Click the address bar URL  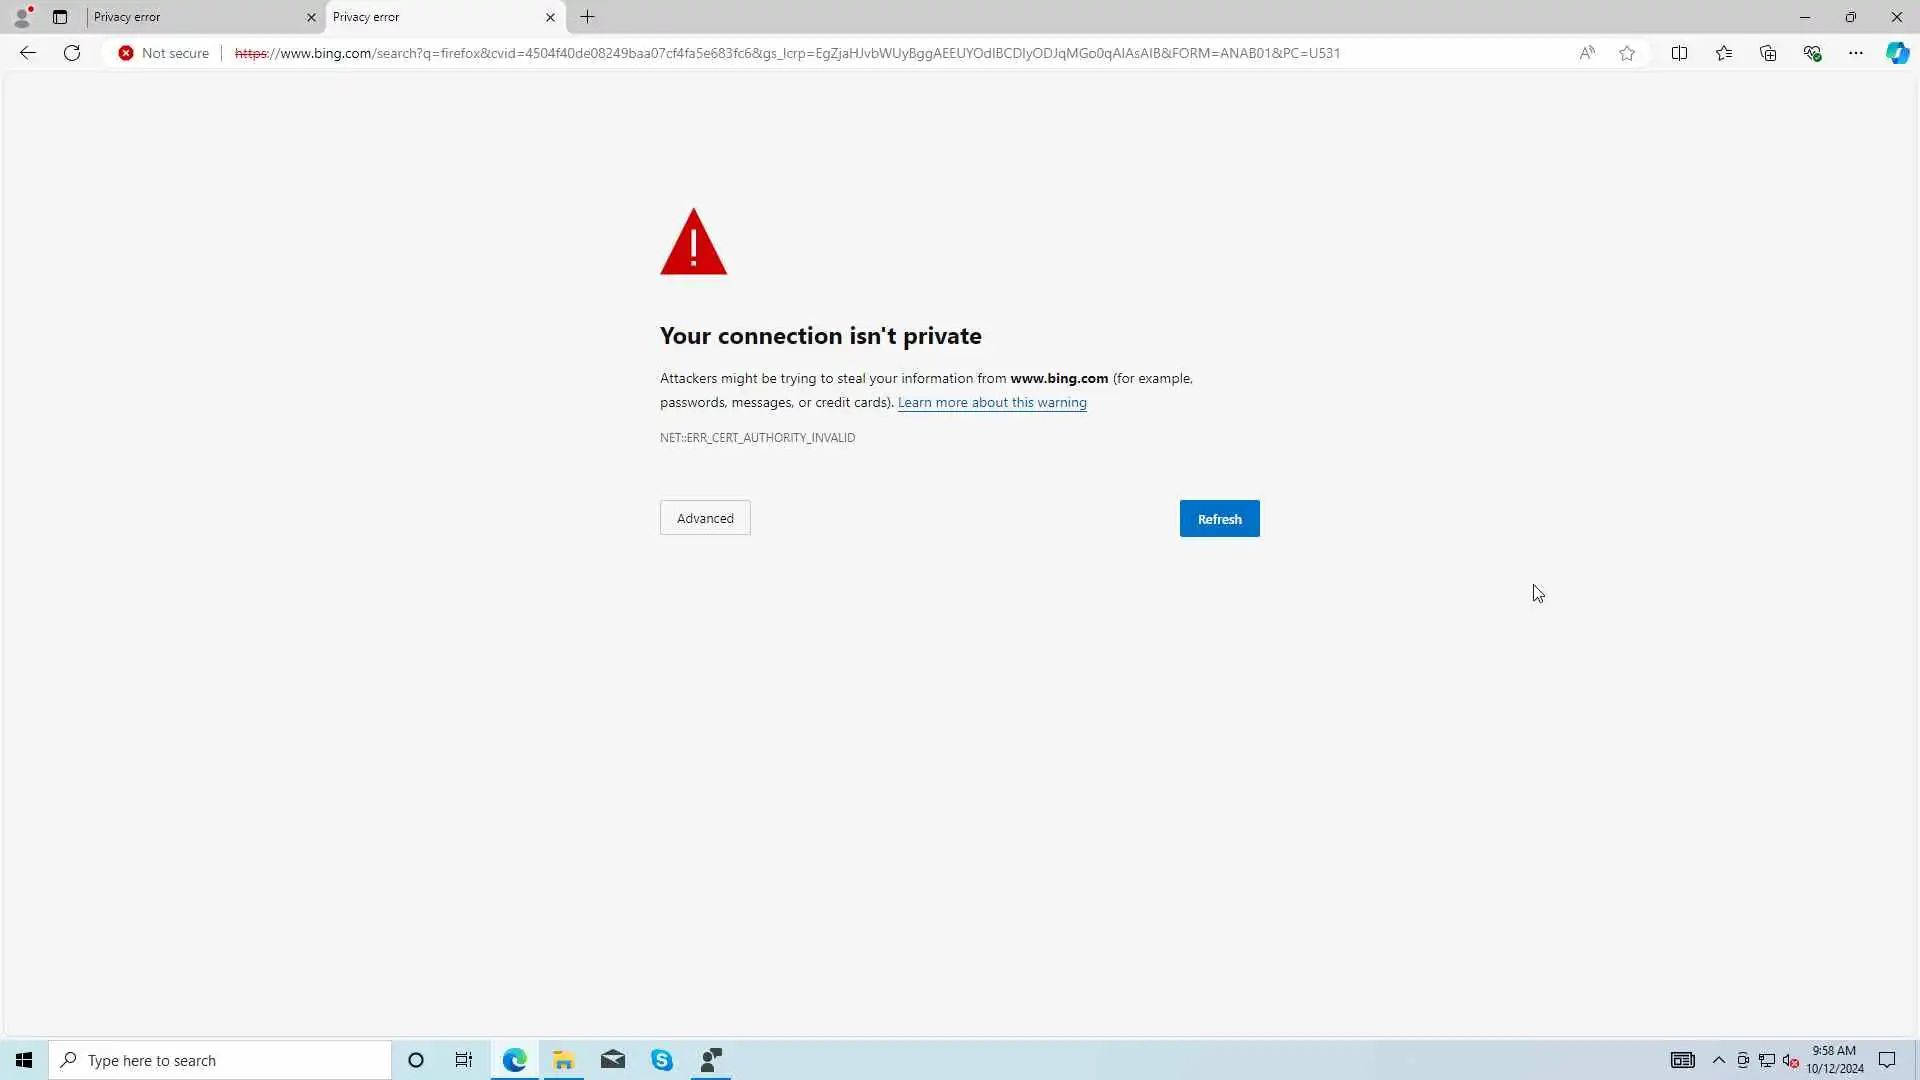(x=786, y=53)
